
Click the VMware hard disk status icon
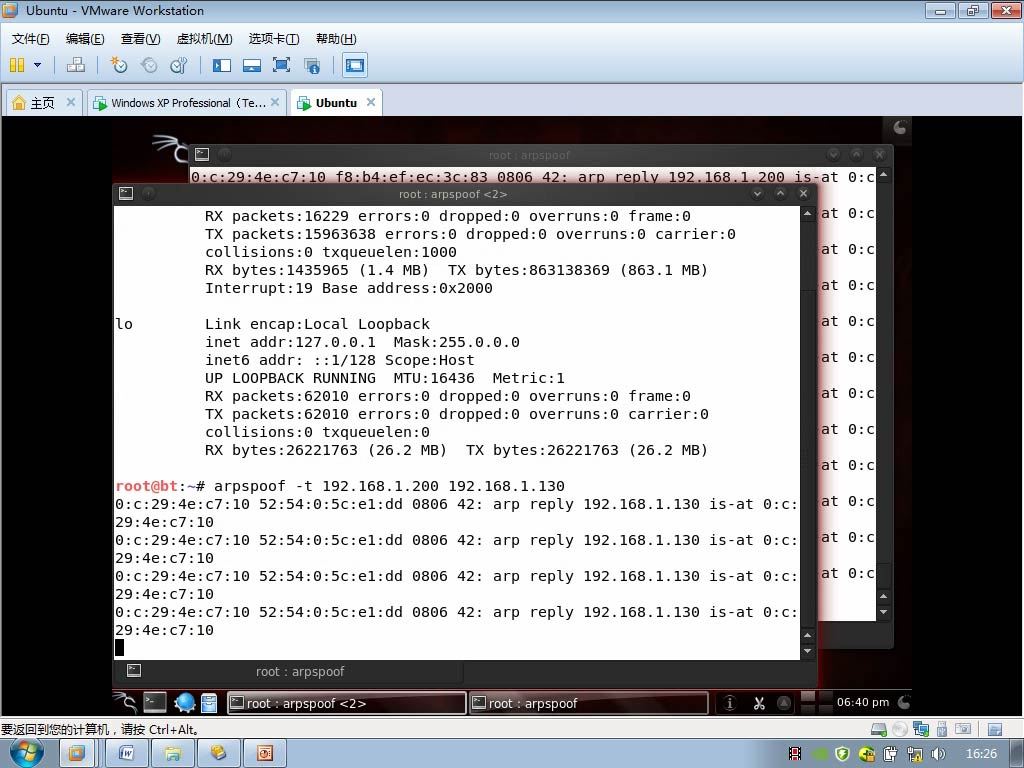879,729
